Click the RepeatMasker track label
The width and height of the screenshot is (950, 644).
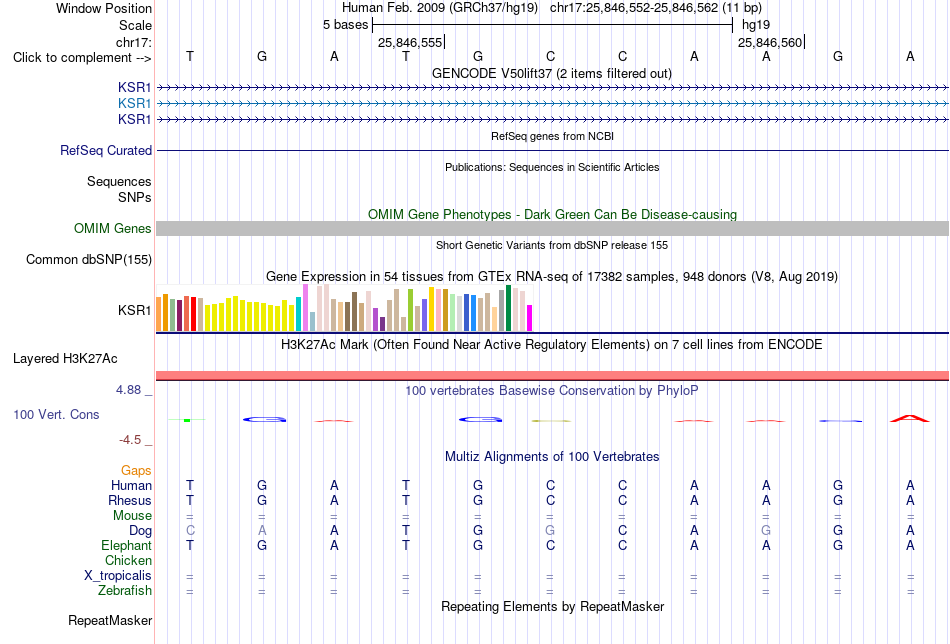coord(110,620)
